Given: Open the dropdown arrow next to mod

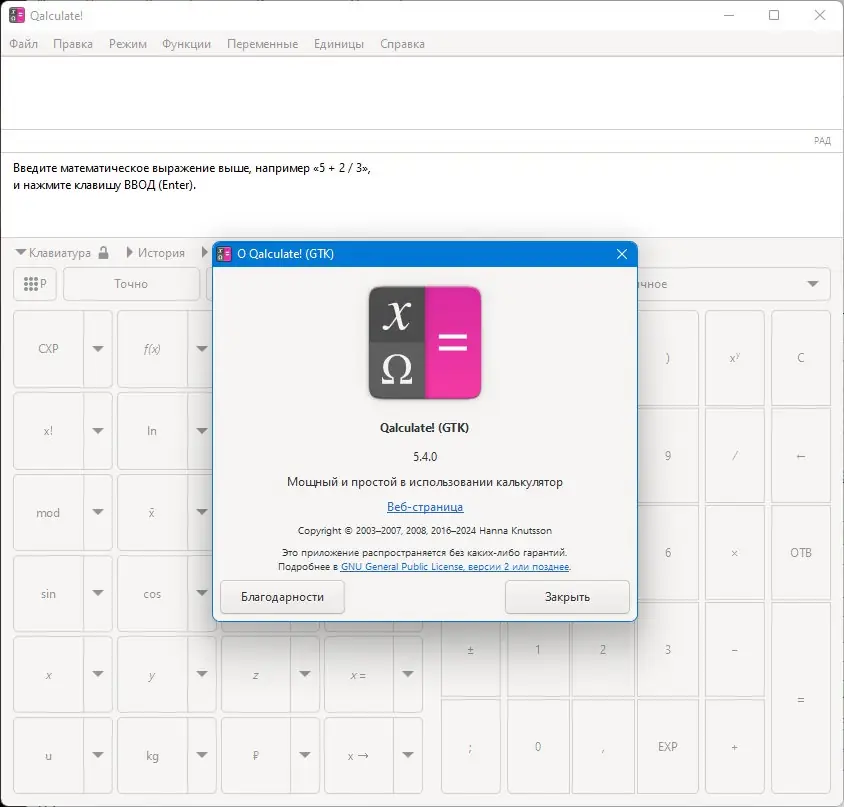Looking at the screenshot, I should coord(98,512).
